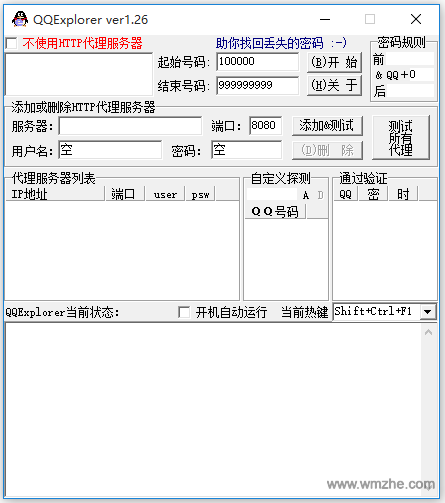
Task: Click the status log text area
Action: [213, 410]
